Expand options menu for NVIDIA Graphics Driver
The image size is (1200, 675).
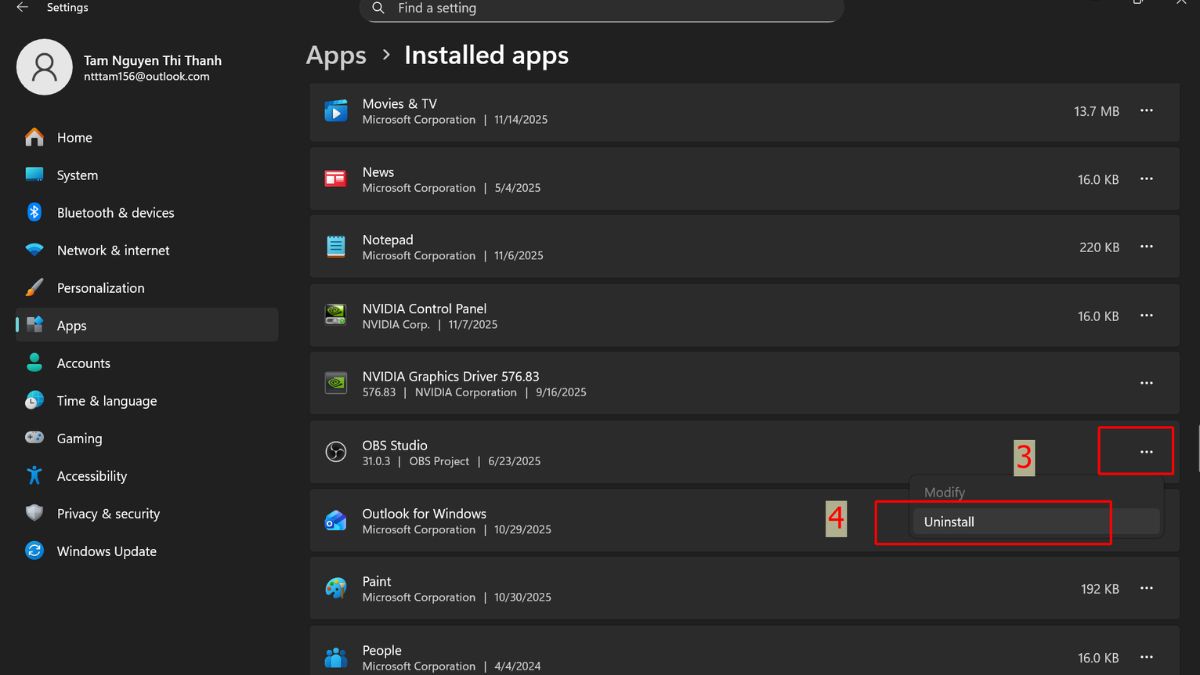[x=1146, y=383]
